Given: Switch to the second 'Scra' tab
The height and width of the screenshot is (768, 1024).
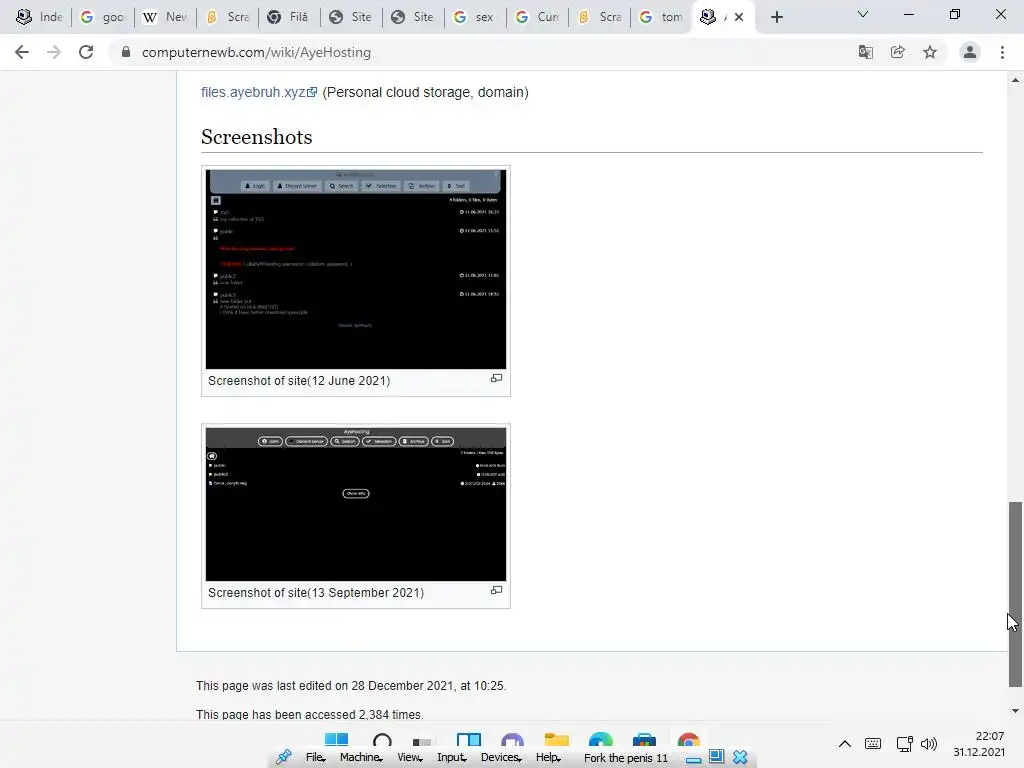Looking at the screenshot, I should (x=600, y=17).
